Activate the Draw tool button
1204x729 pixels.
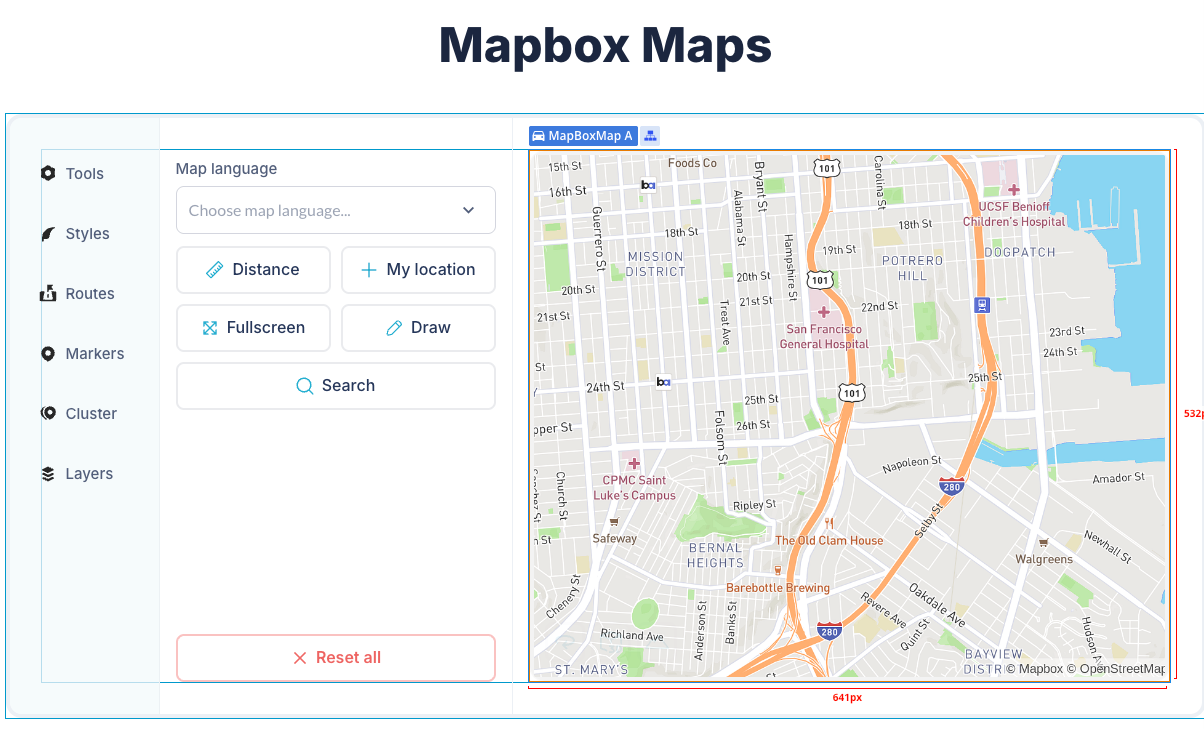[418, 328]
